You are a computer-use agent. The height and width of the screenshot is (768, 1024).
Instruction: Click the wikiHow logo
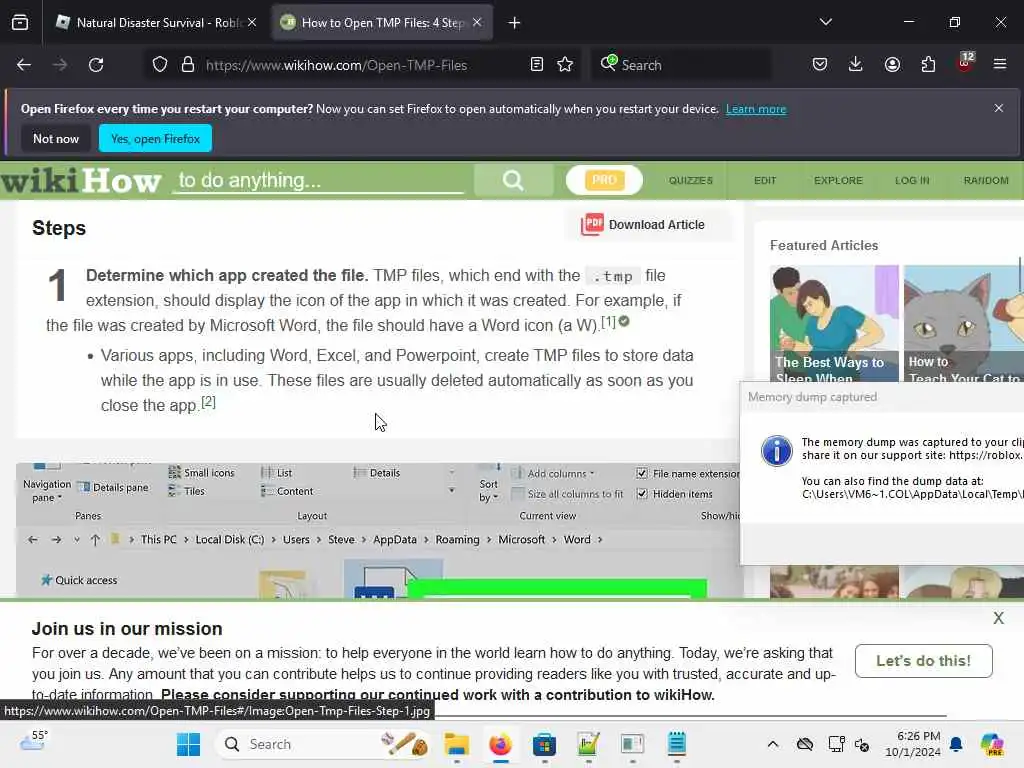(81, 180)
